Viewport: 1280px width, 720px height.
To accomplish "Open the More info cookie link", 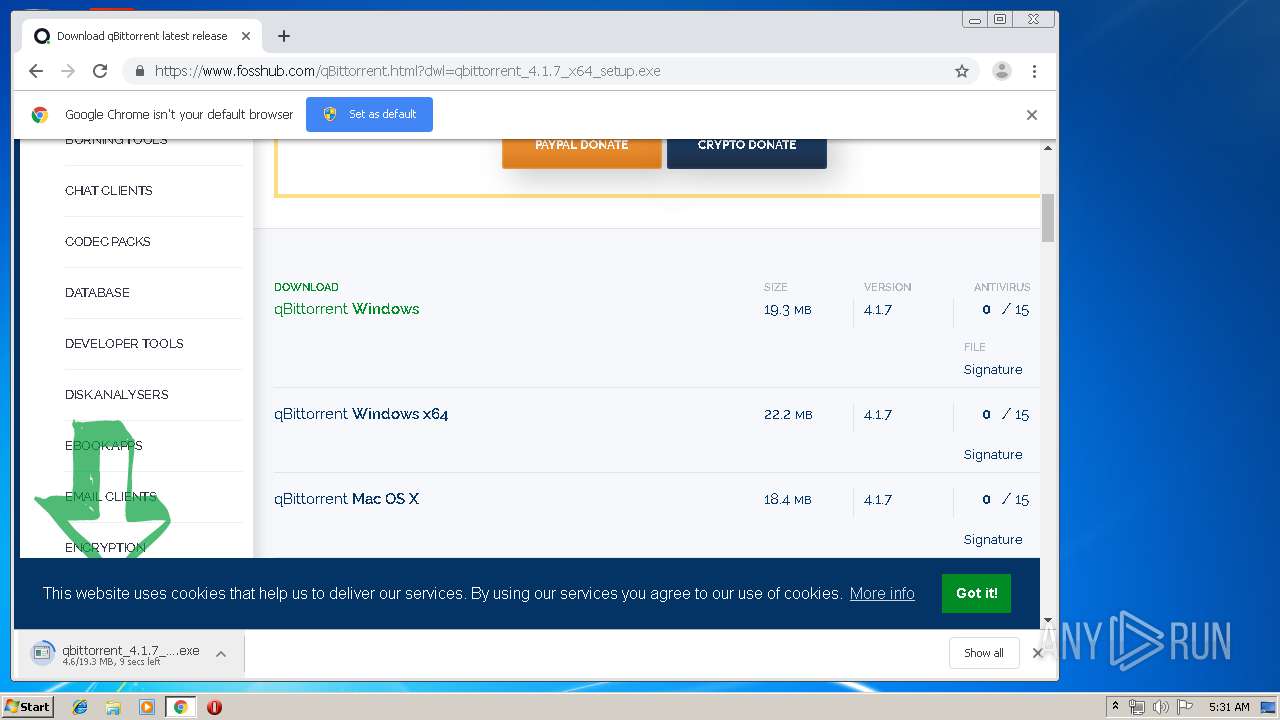I will pyautogui.click(x=882, y=593).
